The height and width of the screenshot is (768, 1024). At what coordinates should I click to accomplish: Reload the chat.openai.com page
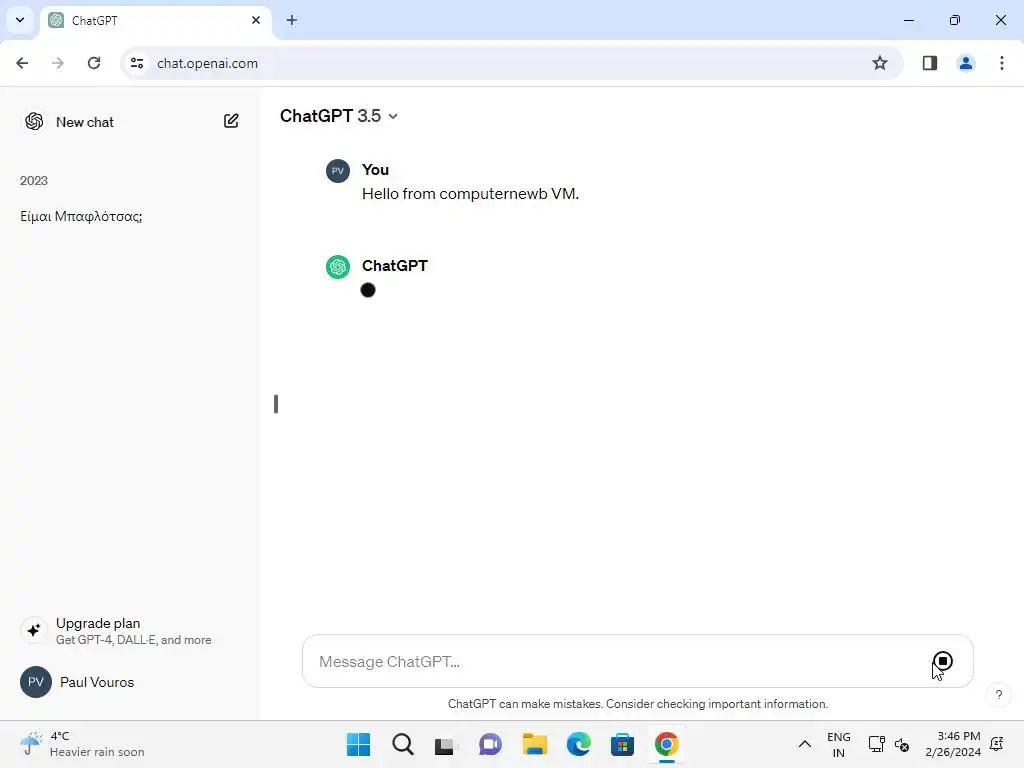coord(94,63)
